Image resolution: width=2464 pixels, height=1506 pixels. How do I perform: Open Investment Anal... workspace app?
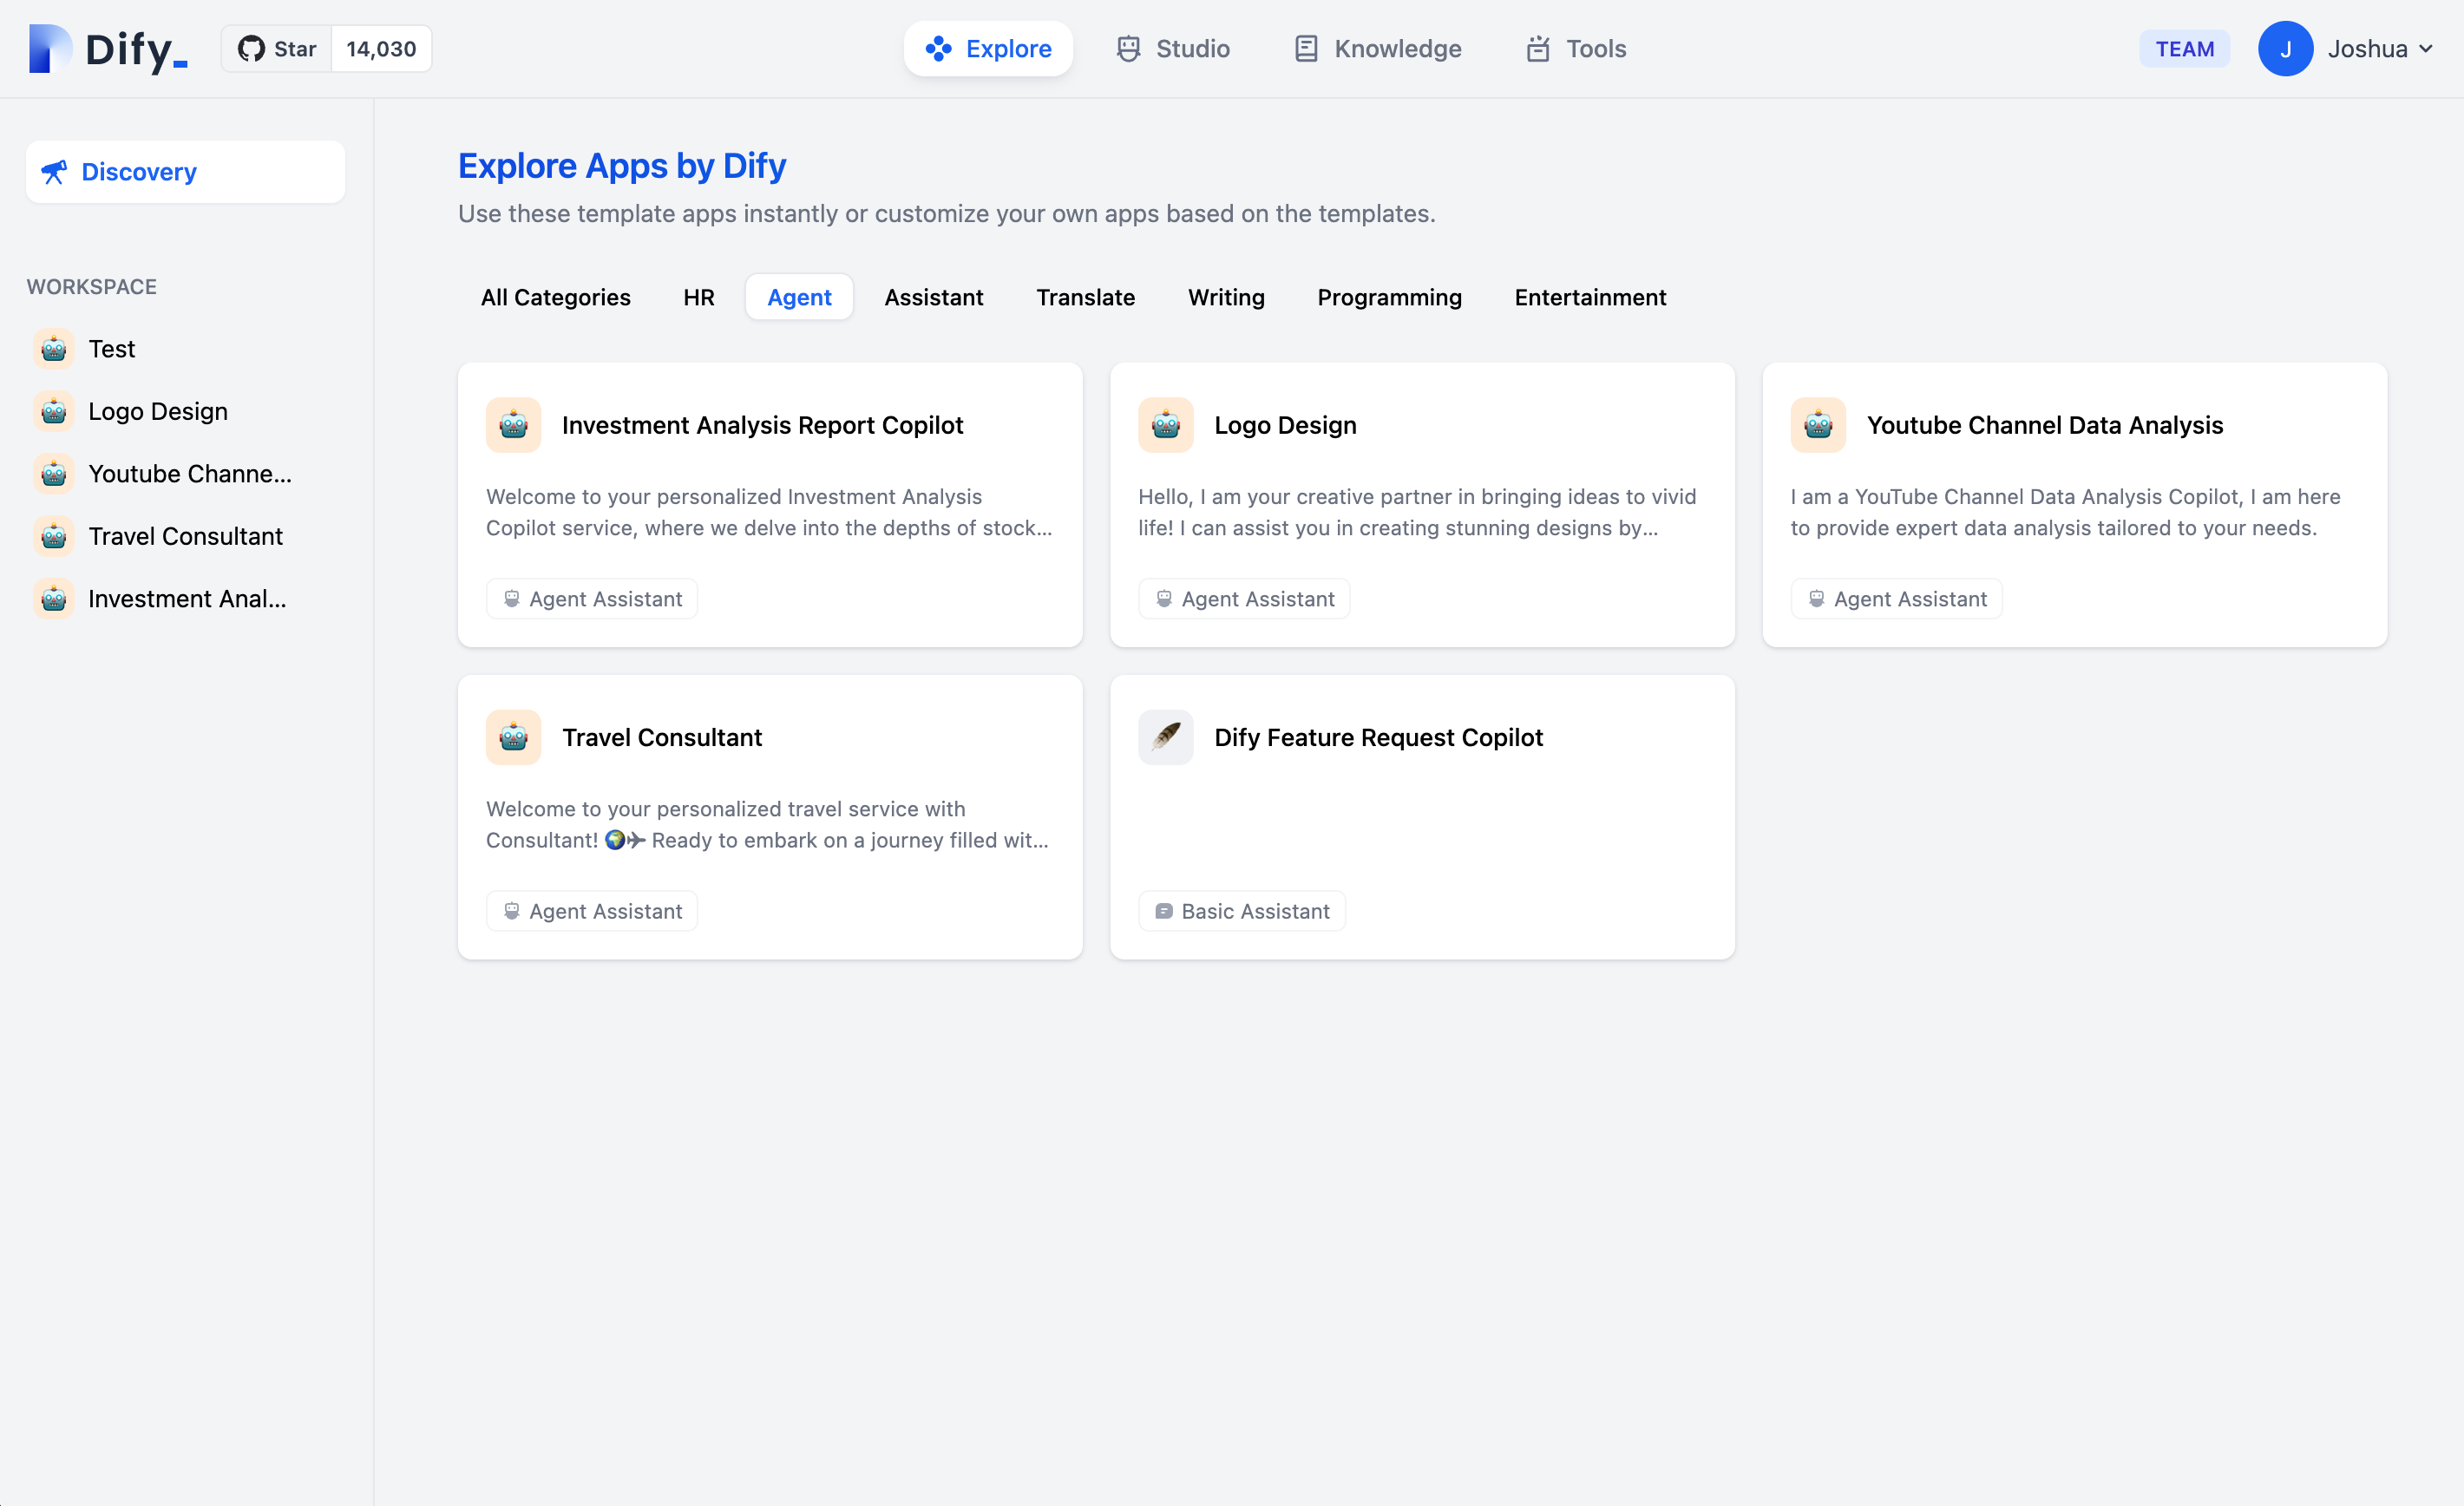tap(186, 599)
